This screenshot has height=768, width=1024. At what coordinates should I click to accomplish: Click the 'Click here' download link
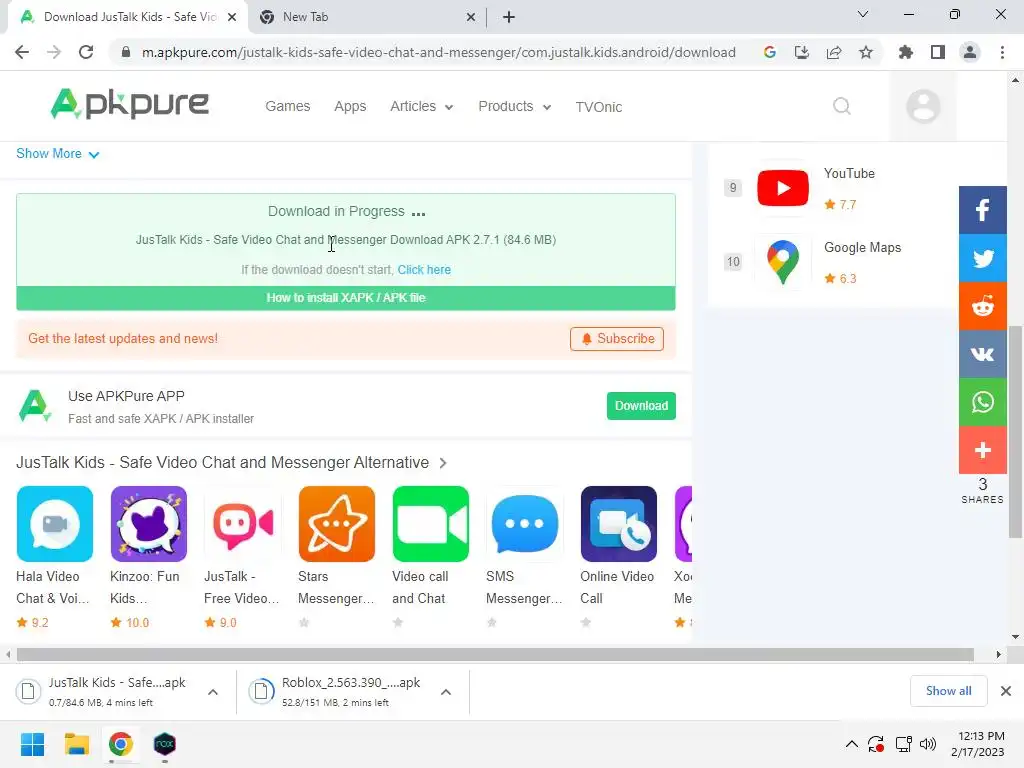424,270
